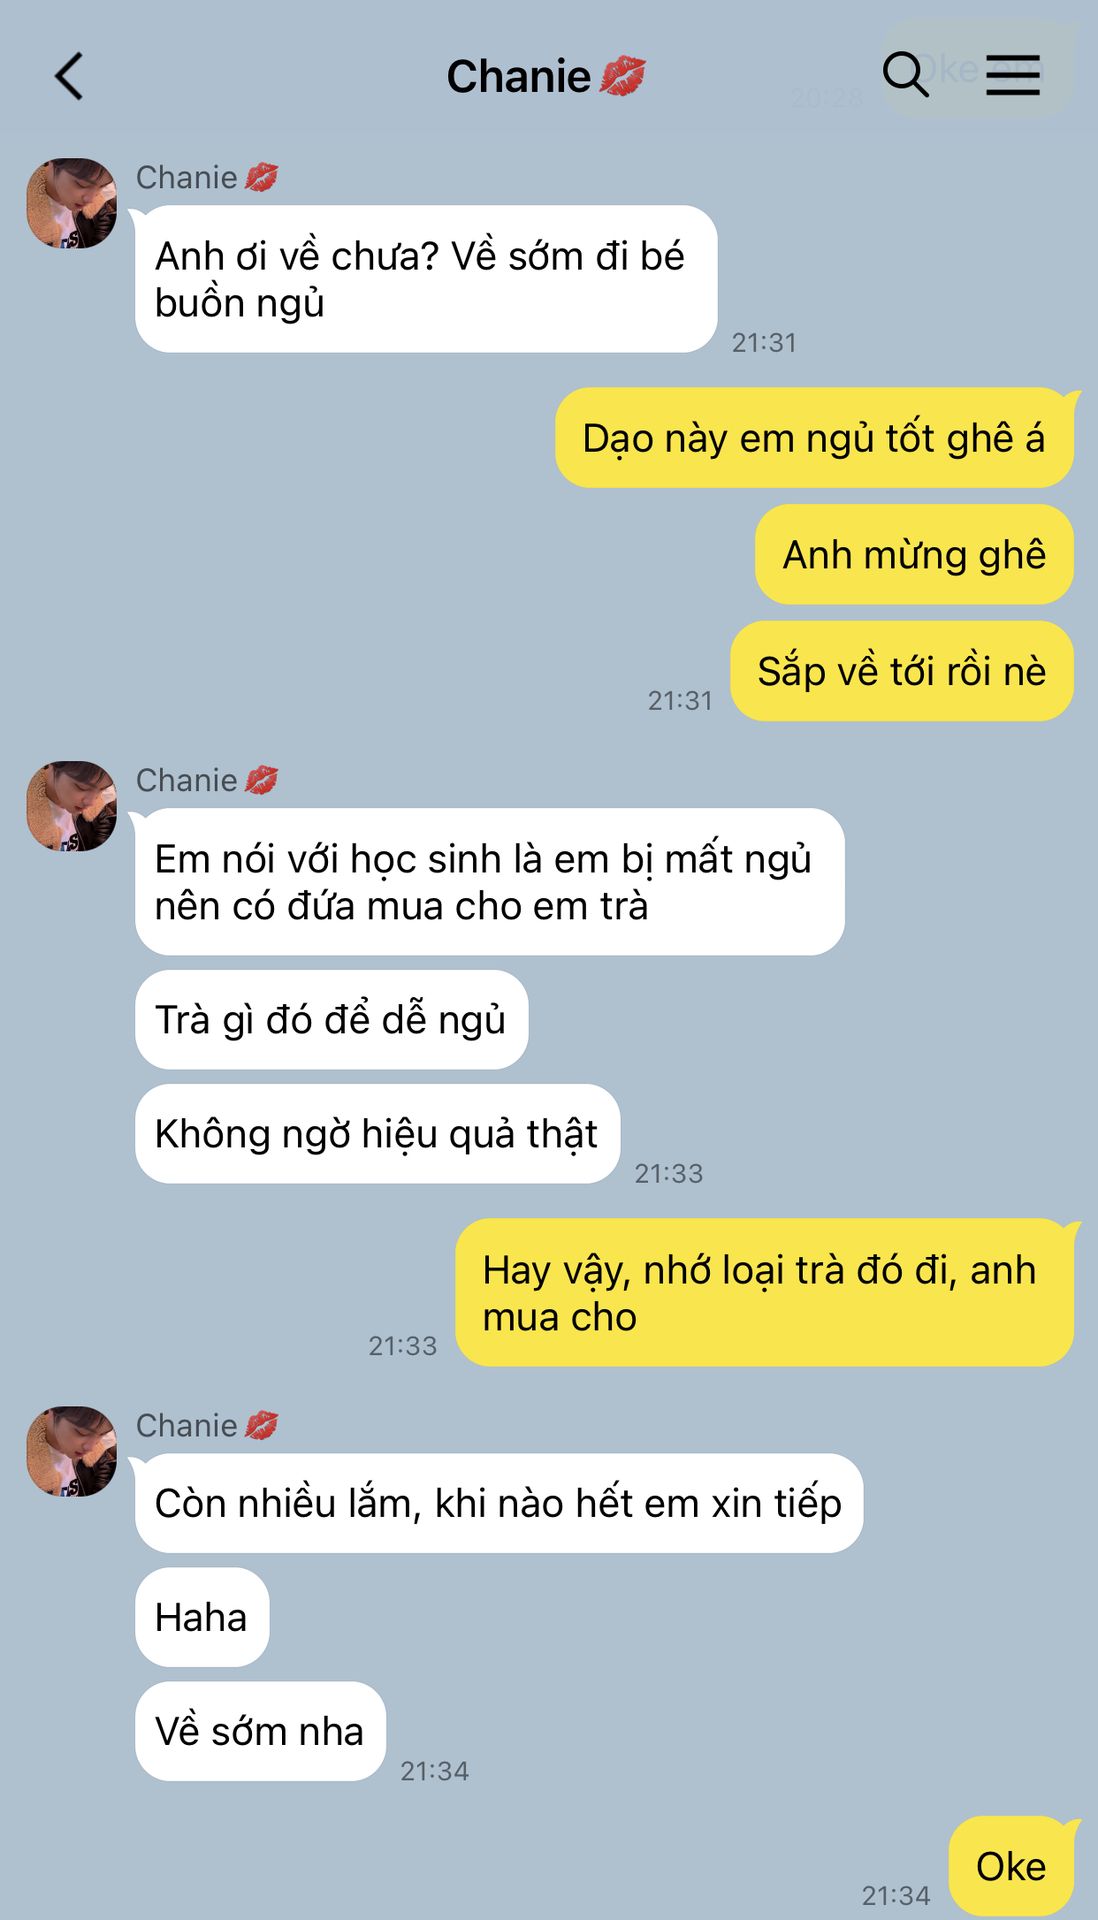Select the yellow 'Oke' reply bubble
The height and width of the screenshot is (1920, 1098).
(x=1011, y=1866)
